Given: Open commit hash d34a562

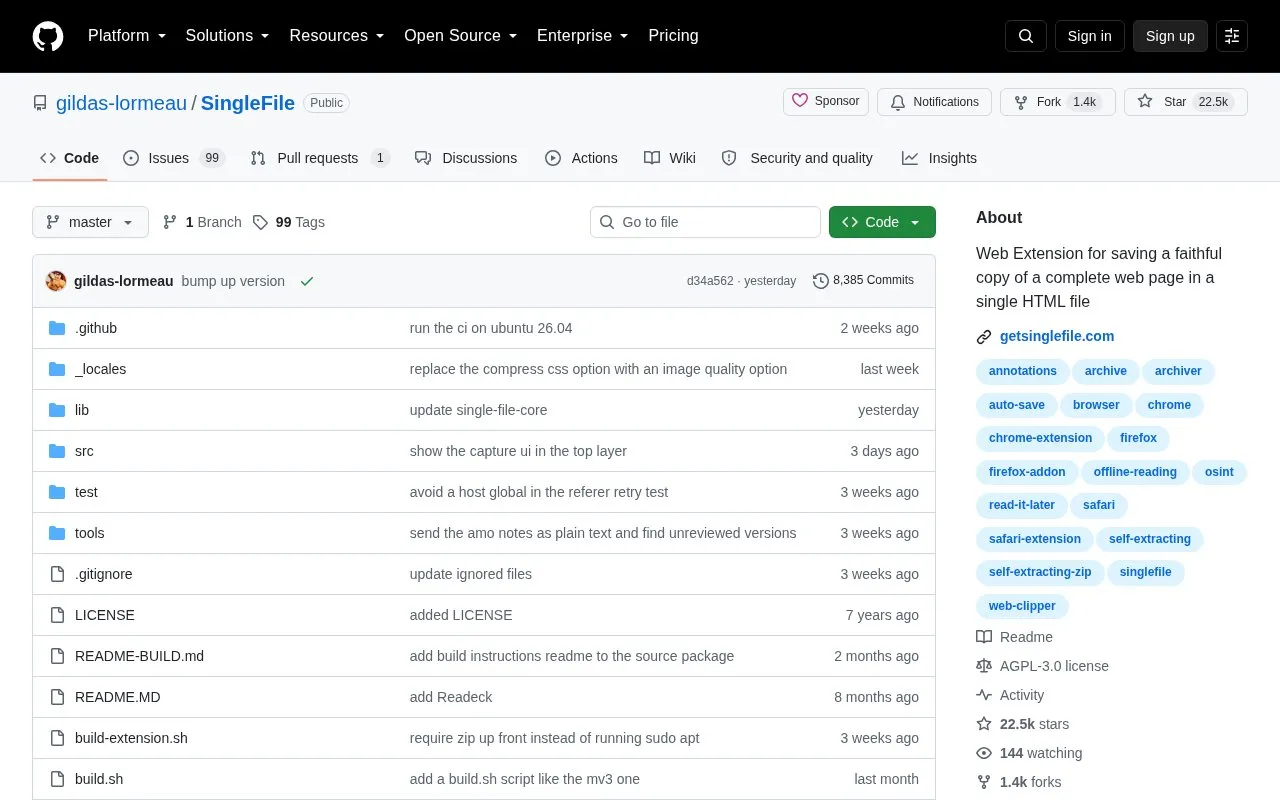Looking at the screenshot, I should point(710,281).
